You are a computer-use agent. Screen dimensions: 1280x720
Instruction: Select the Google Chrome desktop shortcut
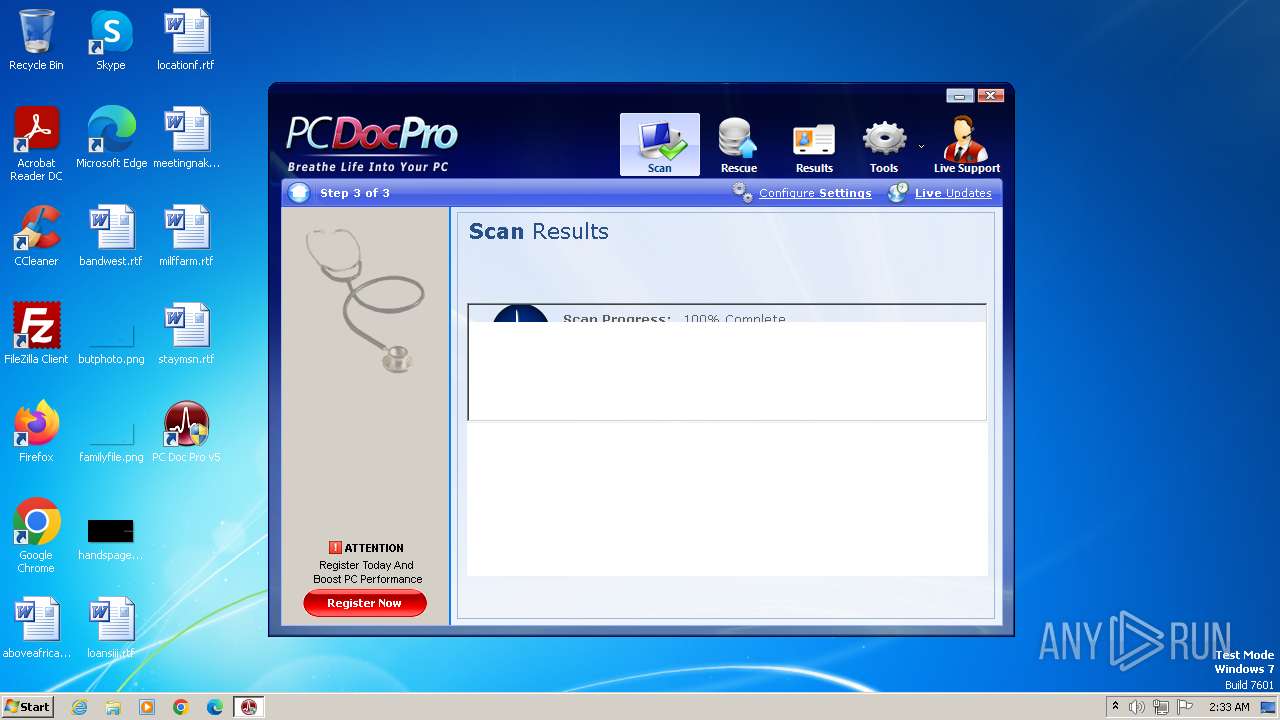[36, 536]
